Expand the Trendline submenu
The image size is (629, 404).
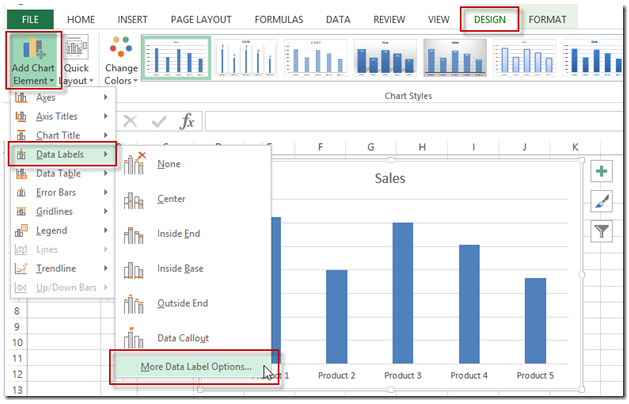(x=60, y=268)
